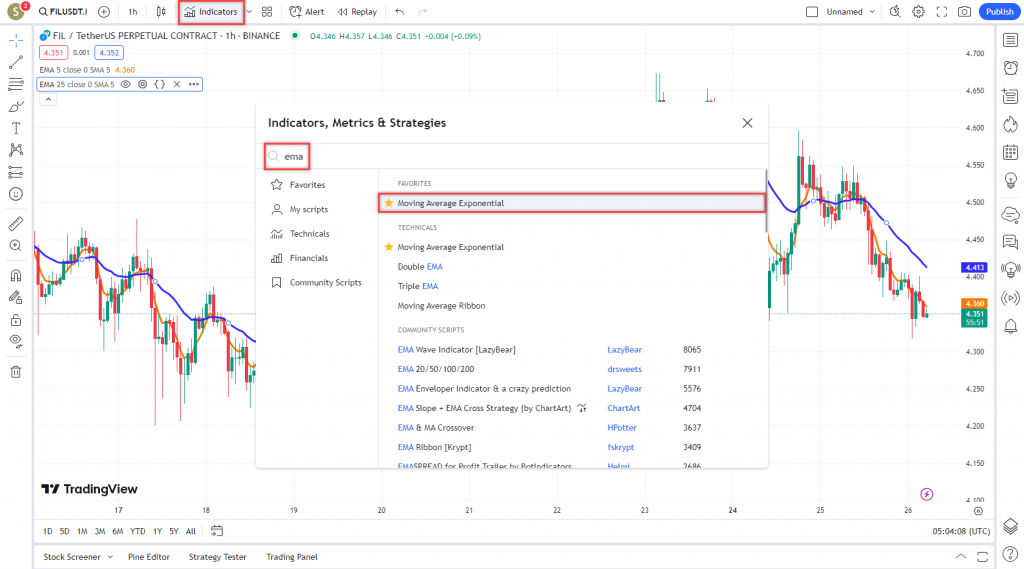Select the ruler measure tool

16,224
